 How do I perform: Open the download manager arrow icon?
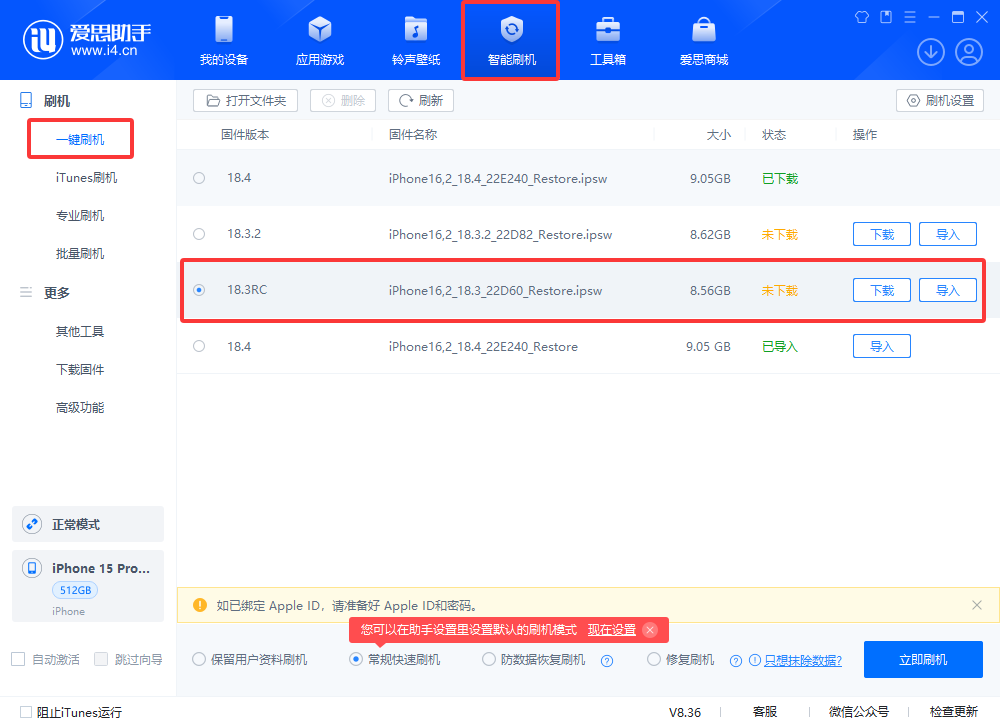(x=931, y=52)
